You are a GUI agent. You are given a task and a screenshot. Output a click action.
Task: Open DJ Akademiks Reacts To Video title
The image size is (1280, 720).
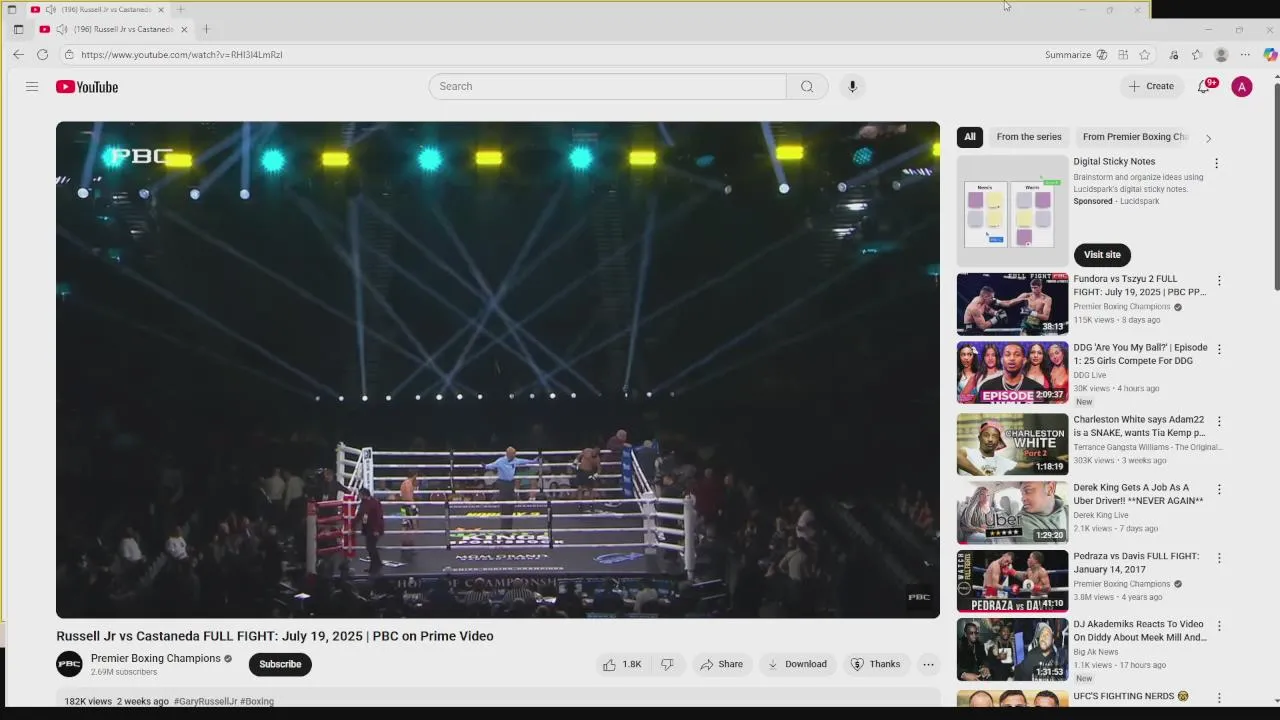point(1140,631)
